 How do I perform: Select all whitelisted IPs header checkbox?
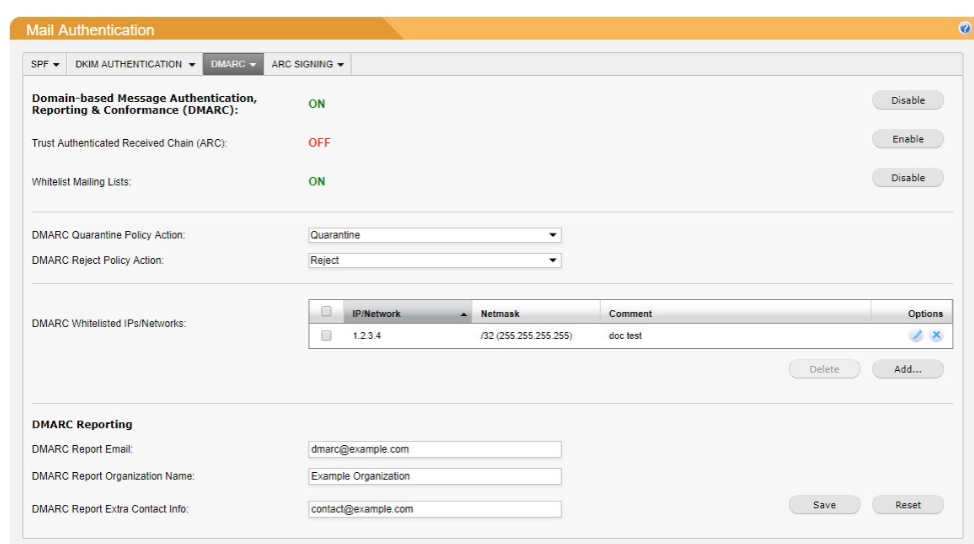326,313
